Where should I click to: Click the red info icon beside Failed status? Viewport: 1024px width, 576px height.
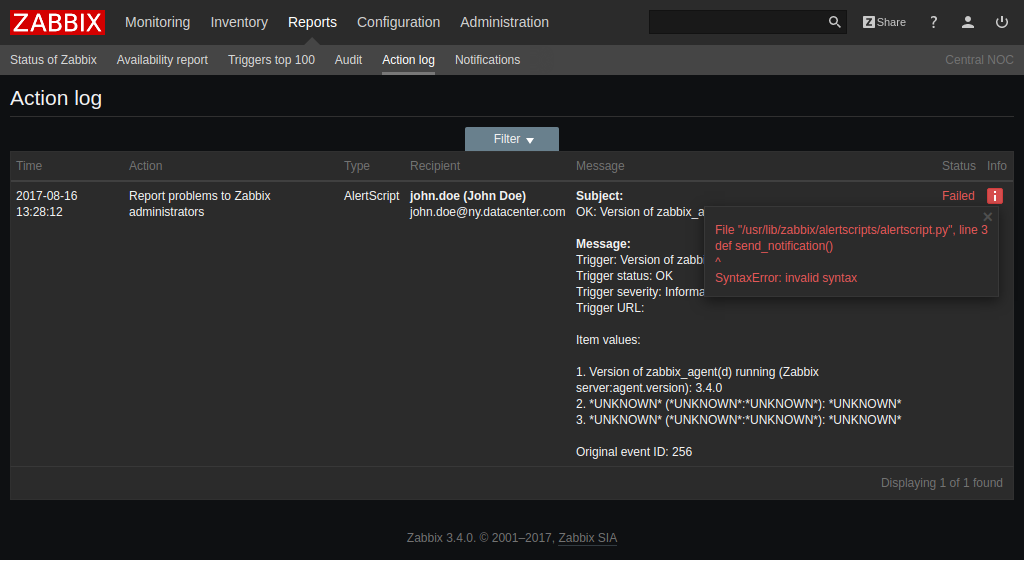[x=995, y=196]
